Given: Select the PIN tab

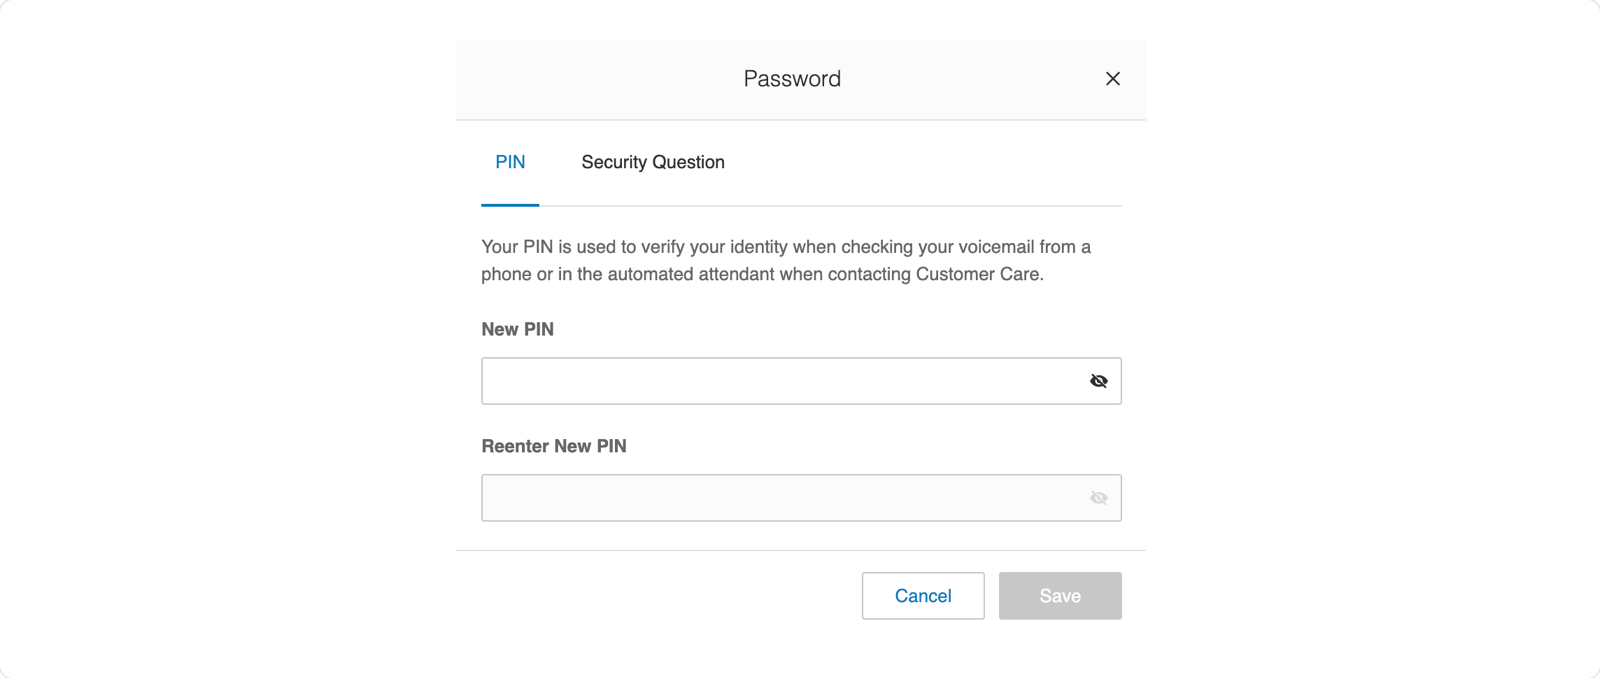Looking at the screenshot, I should coord(510,161).
